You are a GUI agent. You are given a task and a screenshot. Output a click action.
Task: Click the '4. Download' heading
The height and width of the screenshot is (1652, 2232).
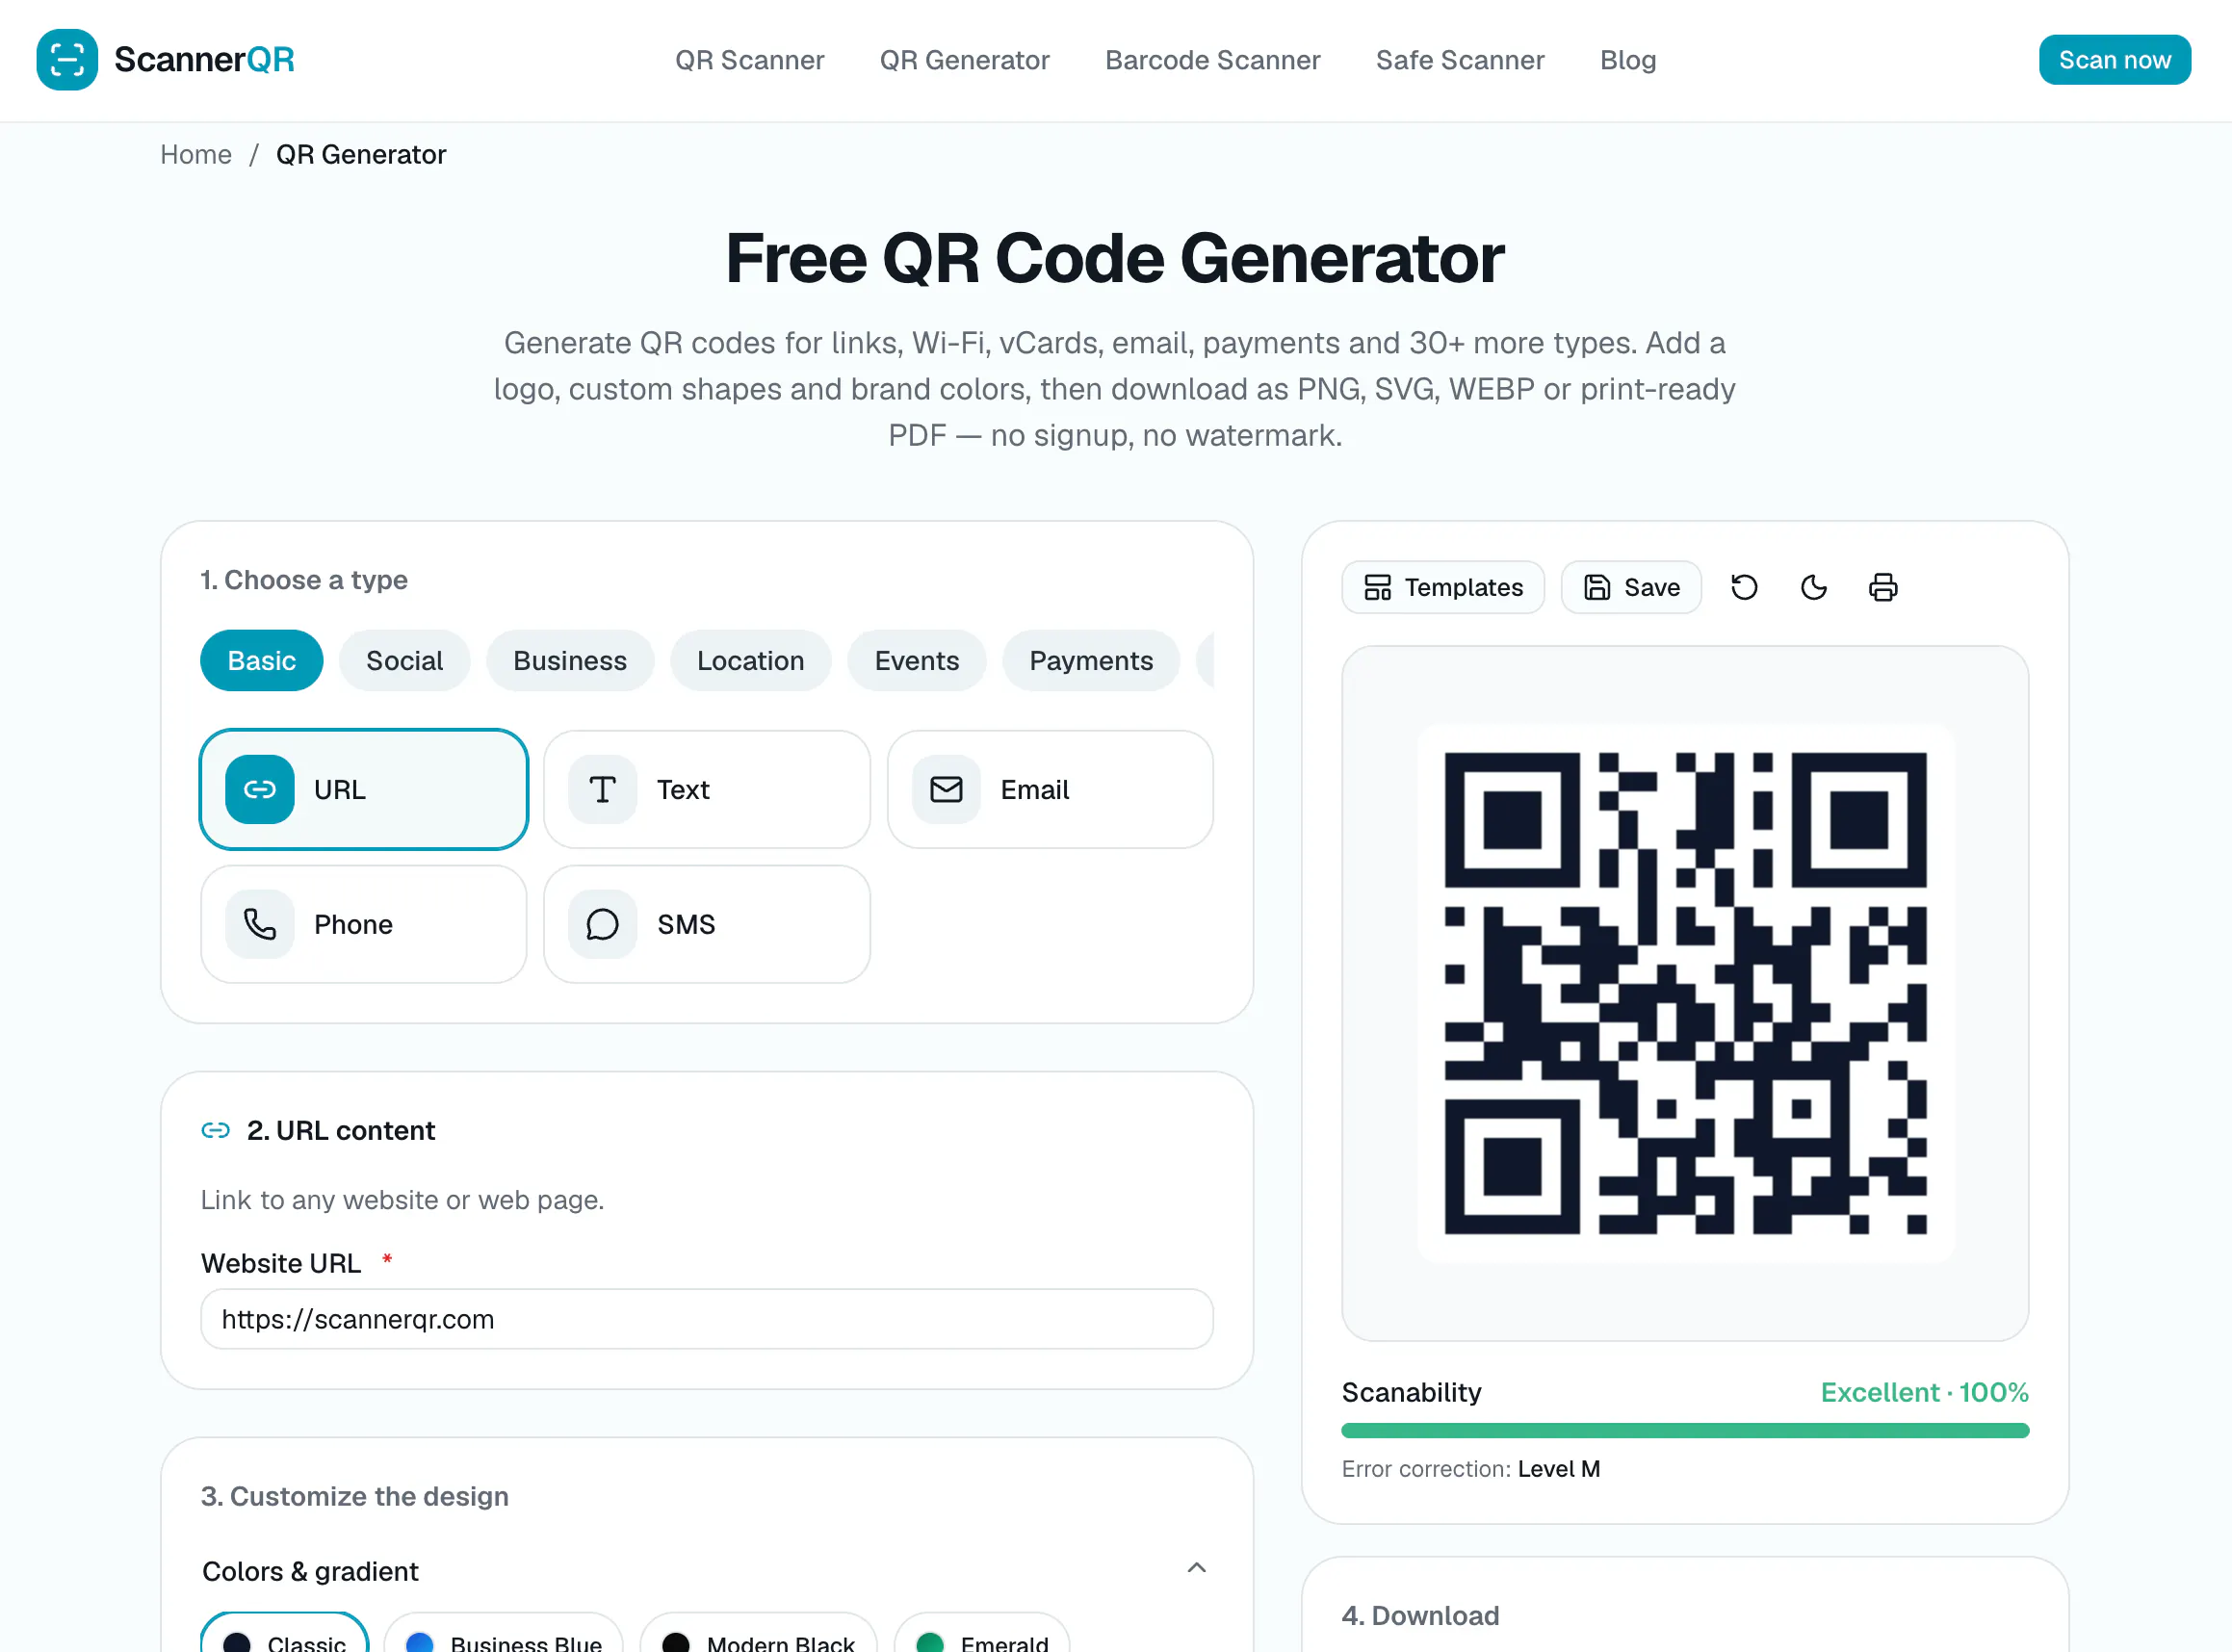point(1420,1615)
